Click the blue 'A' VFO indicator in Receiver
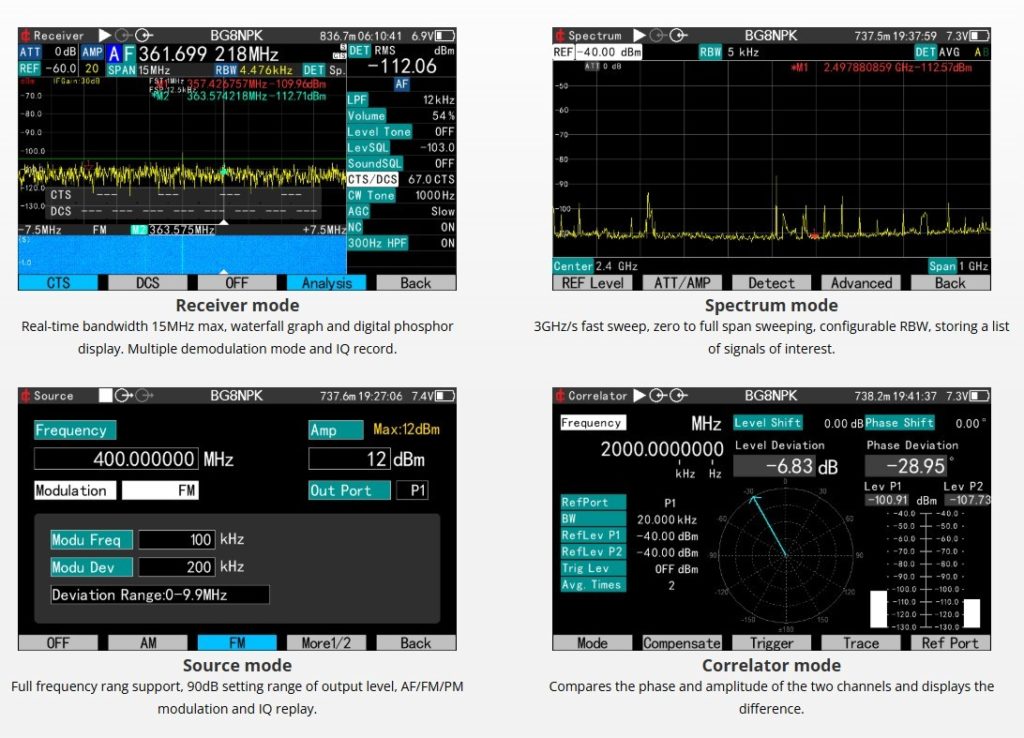This screenshot has width=1024, height=738. click(115, 53)
